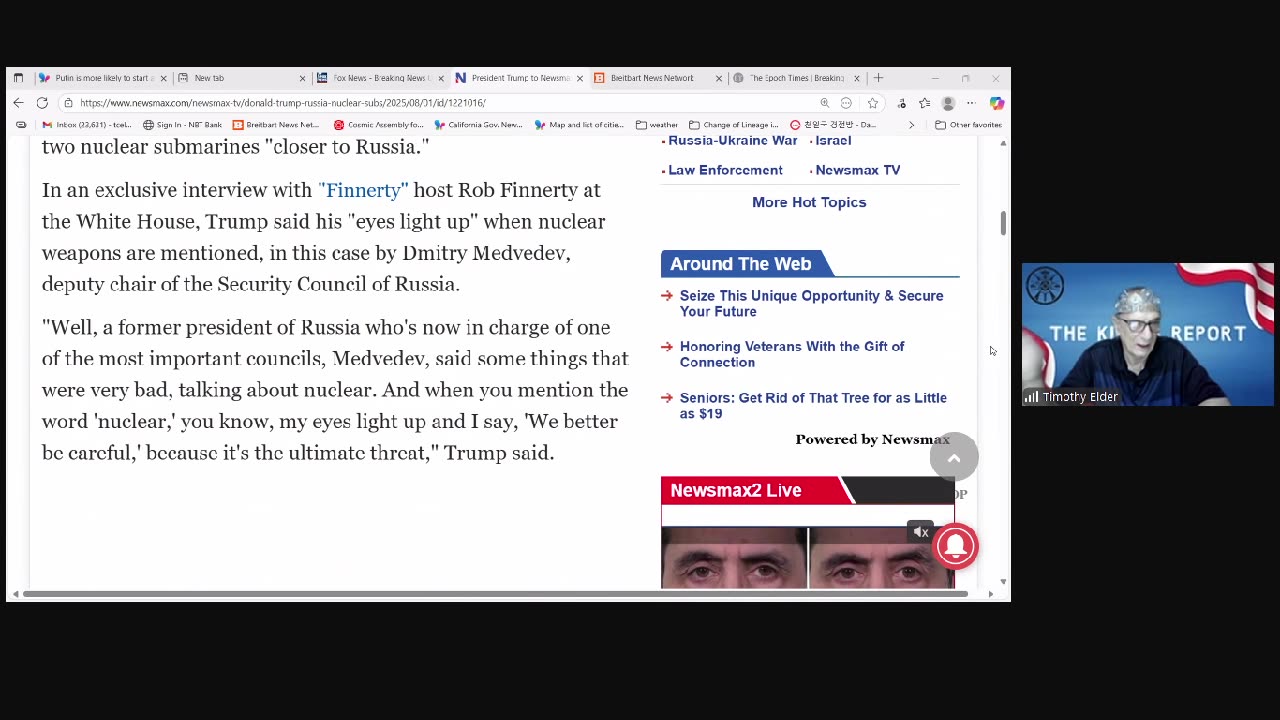View site information padlock icon
Image resolution: width=1280 pixels, height=720 pixels.
point(68,103)
